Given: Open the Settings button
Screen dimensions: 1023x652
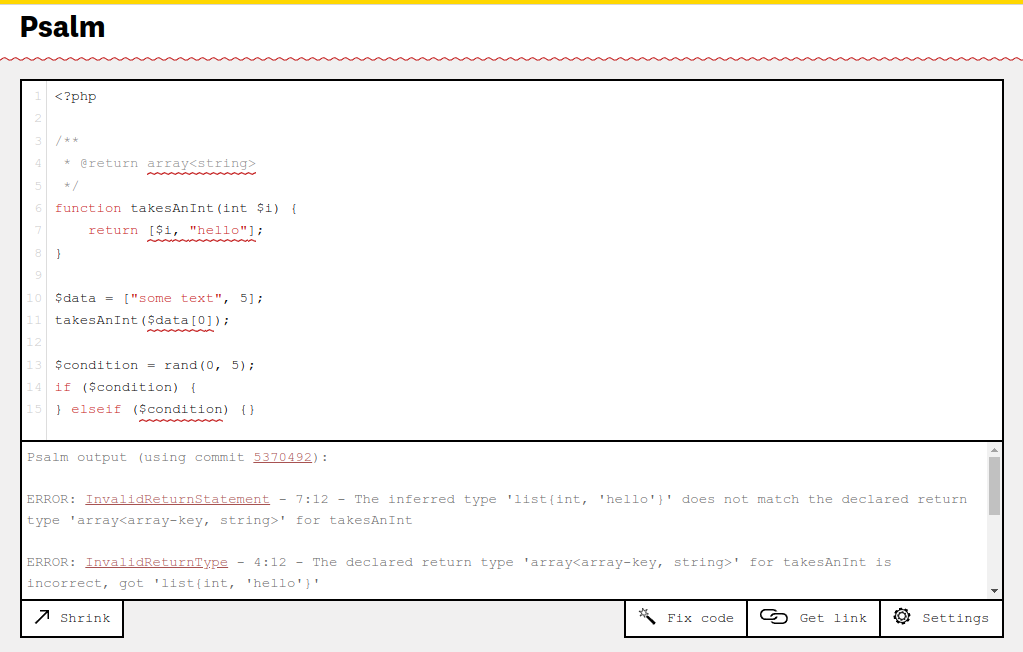Looking at the screenshot, I should [941, 618].
